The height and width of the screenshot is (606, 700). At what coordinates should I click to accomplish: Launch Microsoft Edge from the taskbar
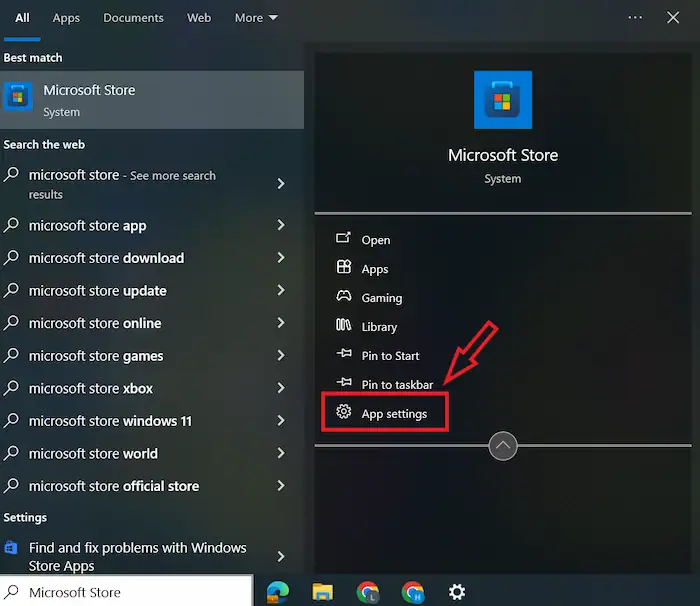pyautogui.click(x=277, y=591)
